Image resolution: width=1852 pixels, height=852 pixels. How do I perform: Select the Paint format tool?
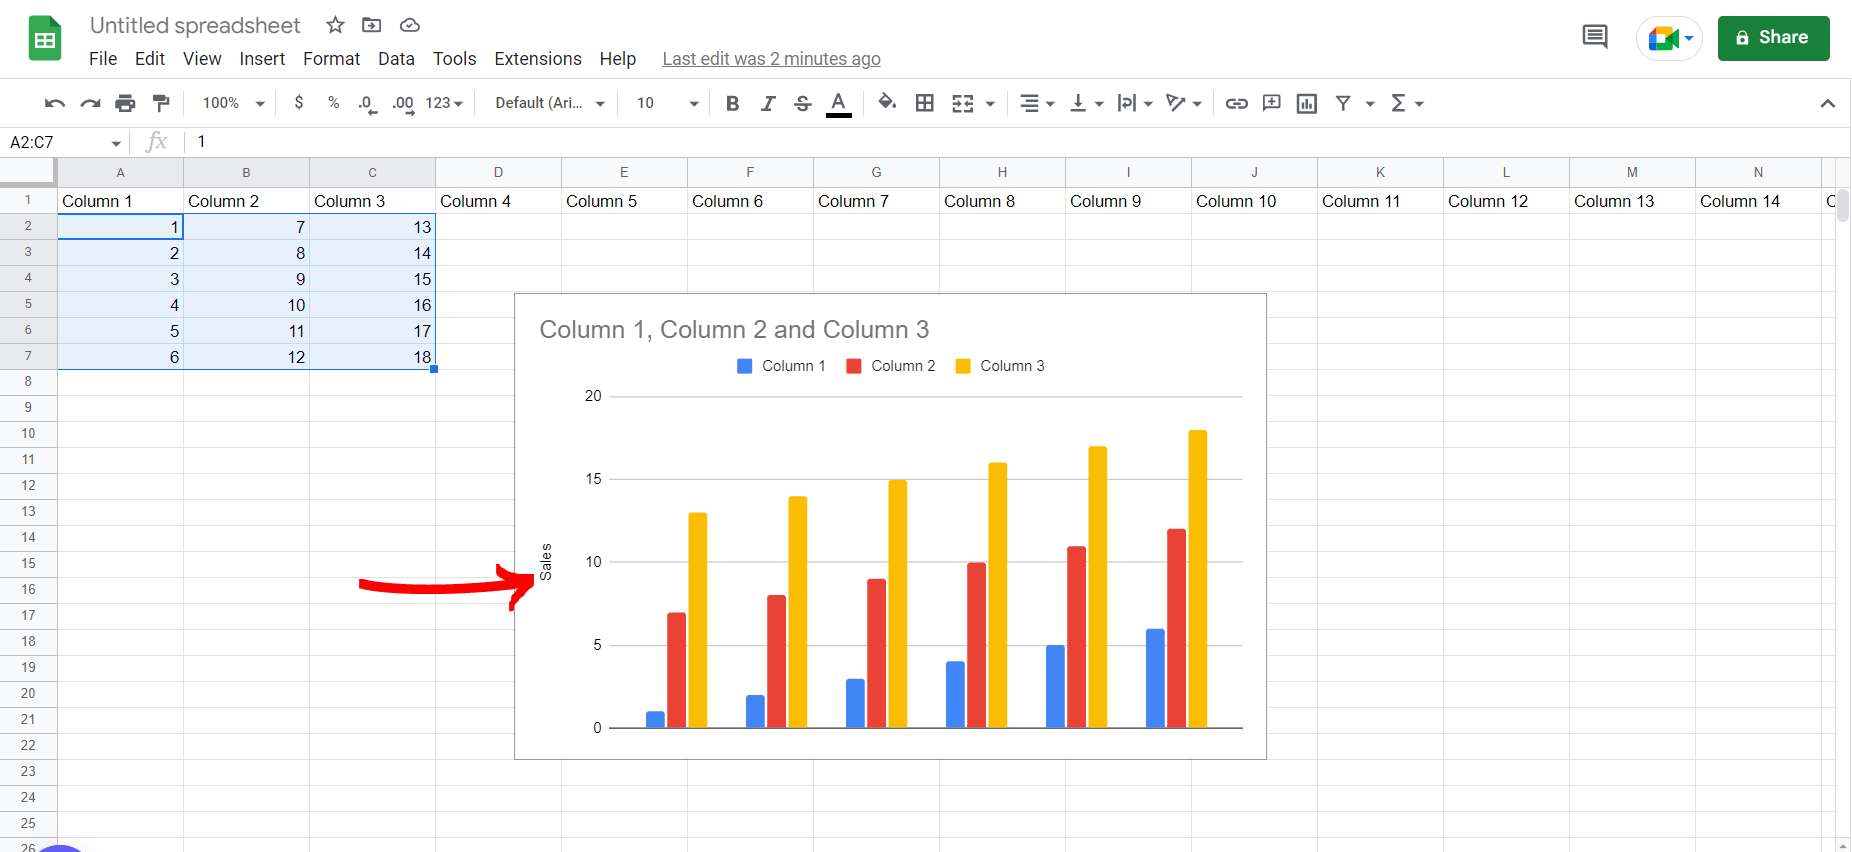coord(160,103)
